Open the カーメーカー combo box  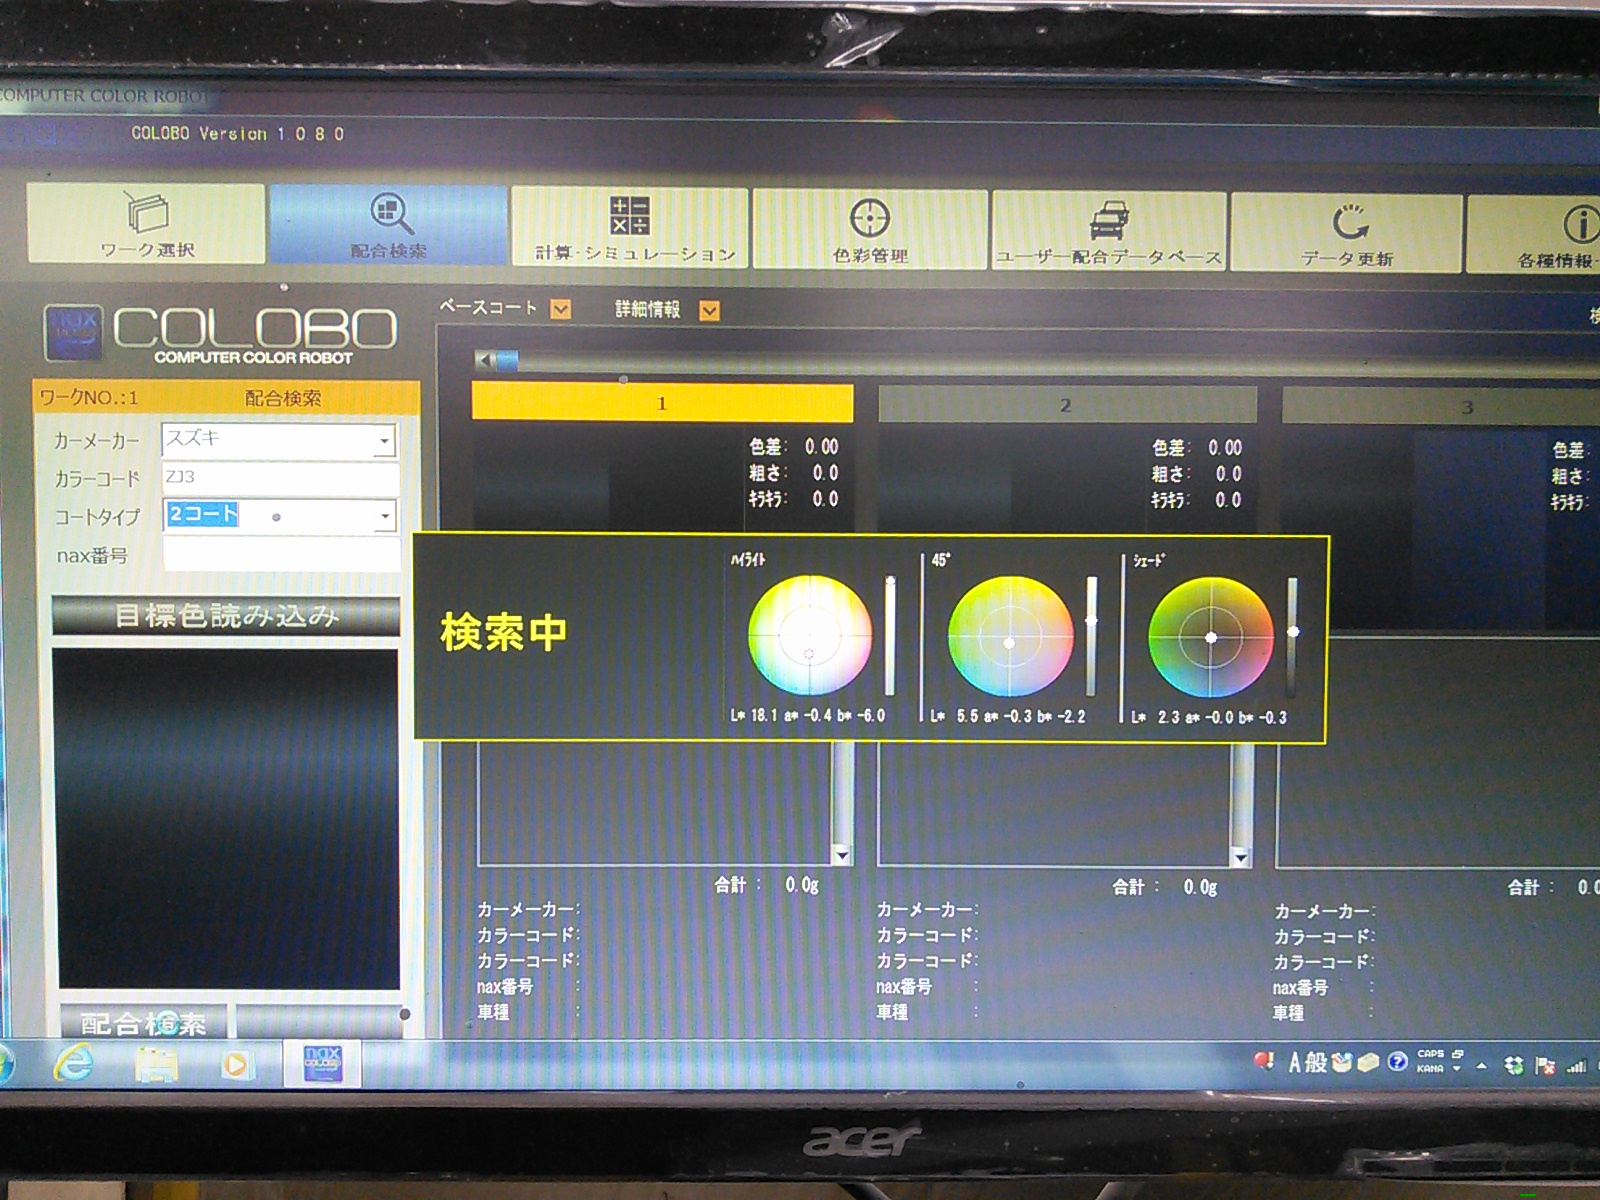[x=279, y=440]
